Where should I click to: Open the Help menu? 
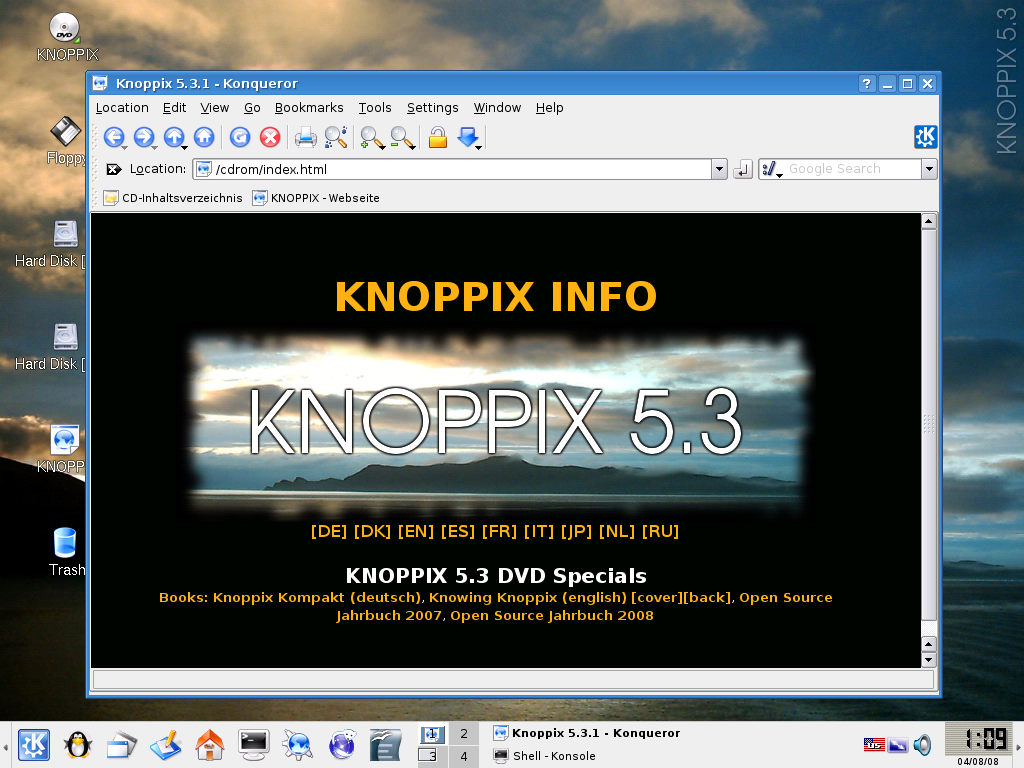(x=549, y=108)
